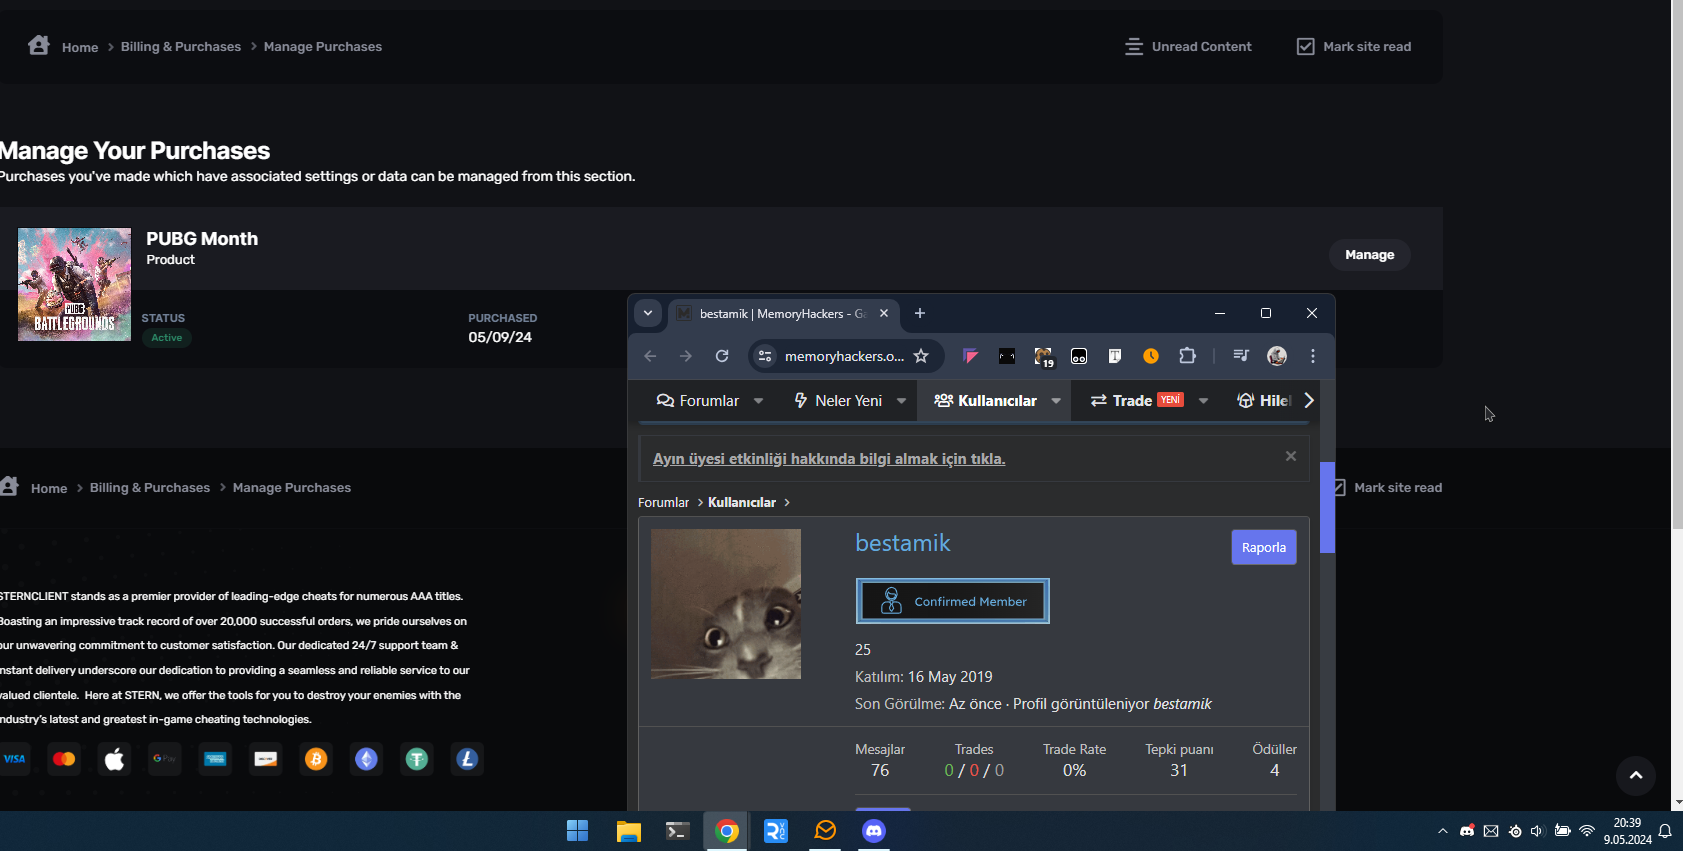The height and width of the screenshot is (851, 1683).
Task: Open the Windows Start menu
Action: [x=578, y=831]
